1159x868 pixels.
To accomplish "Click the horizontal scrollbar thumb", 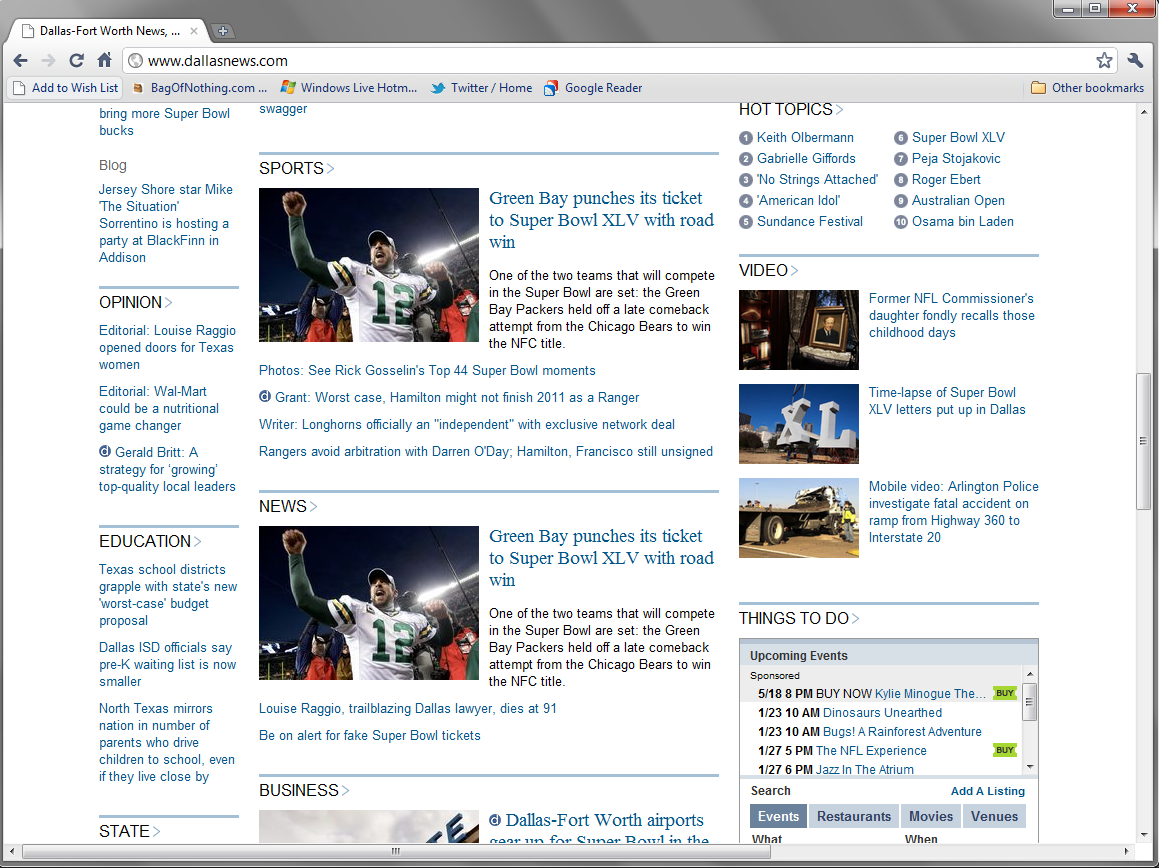I will click(x=395, y=851).
